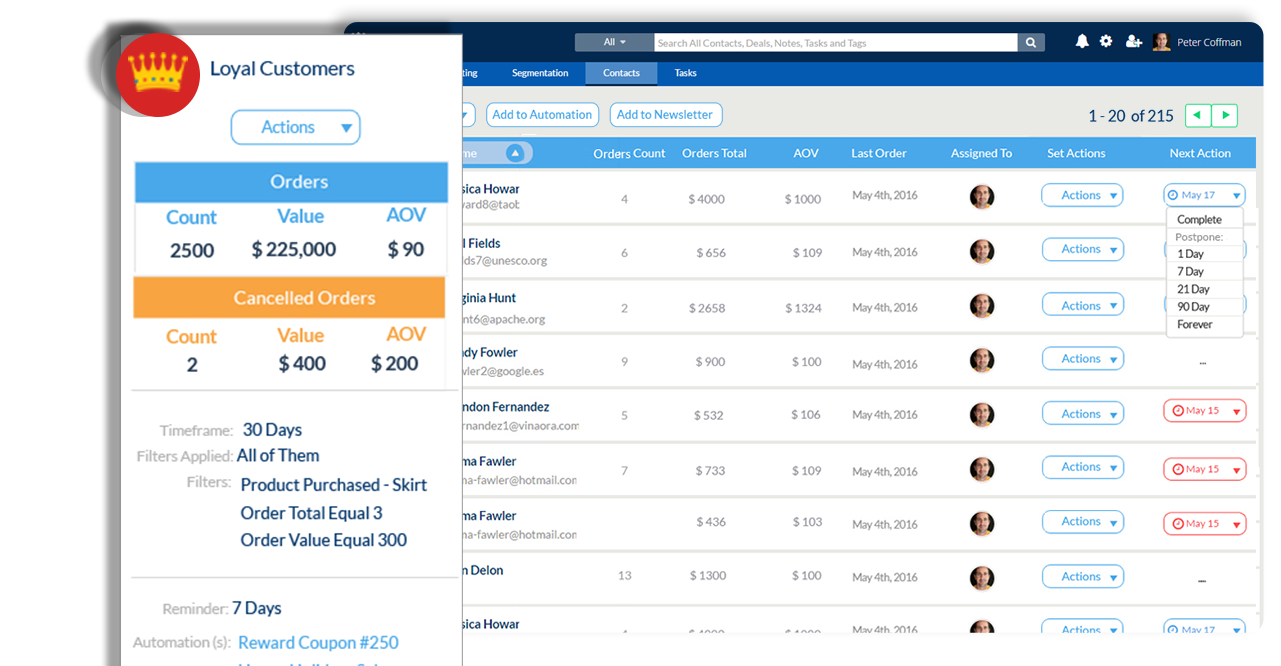
Task: Switch to the Tasks tab
Action: (686, 73)
